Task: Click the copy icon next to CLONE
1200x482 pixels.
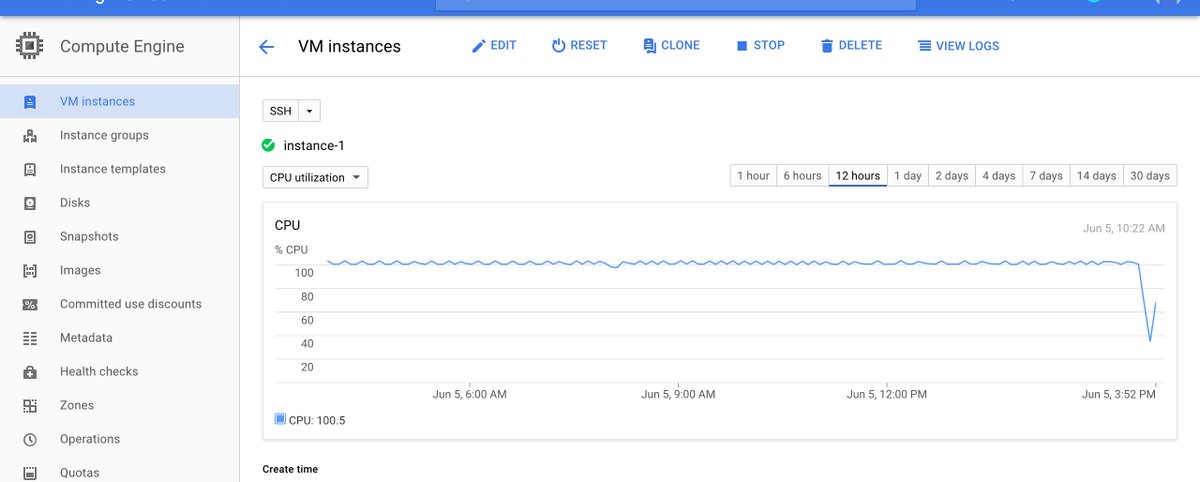Action: 650,46
